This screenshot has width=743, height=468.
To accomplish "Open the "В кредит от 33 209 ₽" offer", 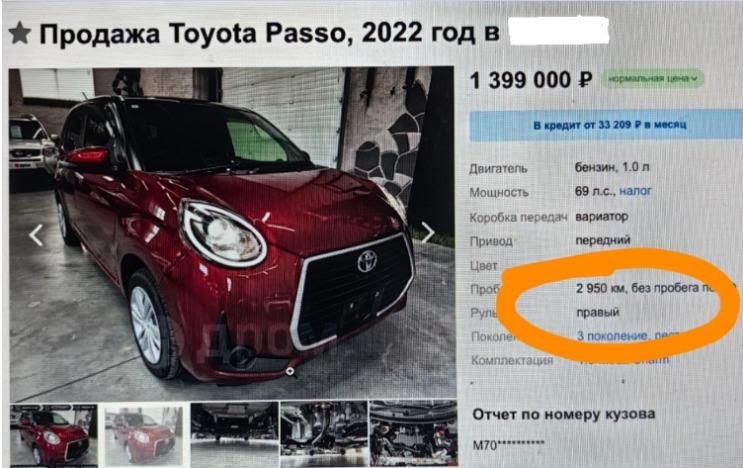I will [607, 125].
